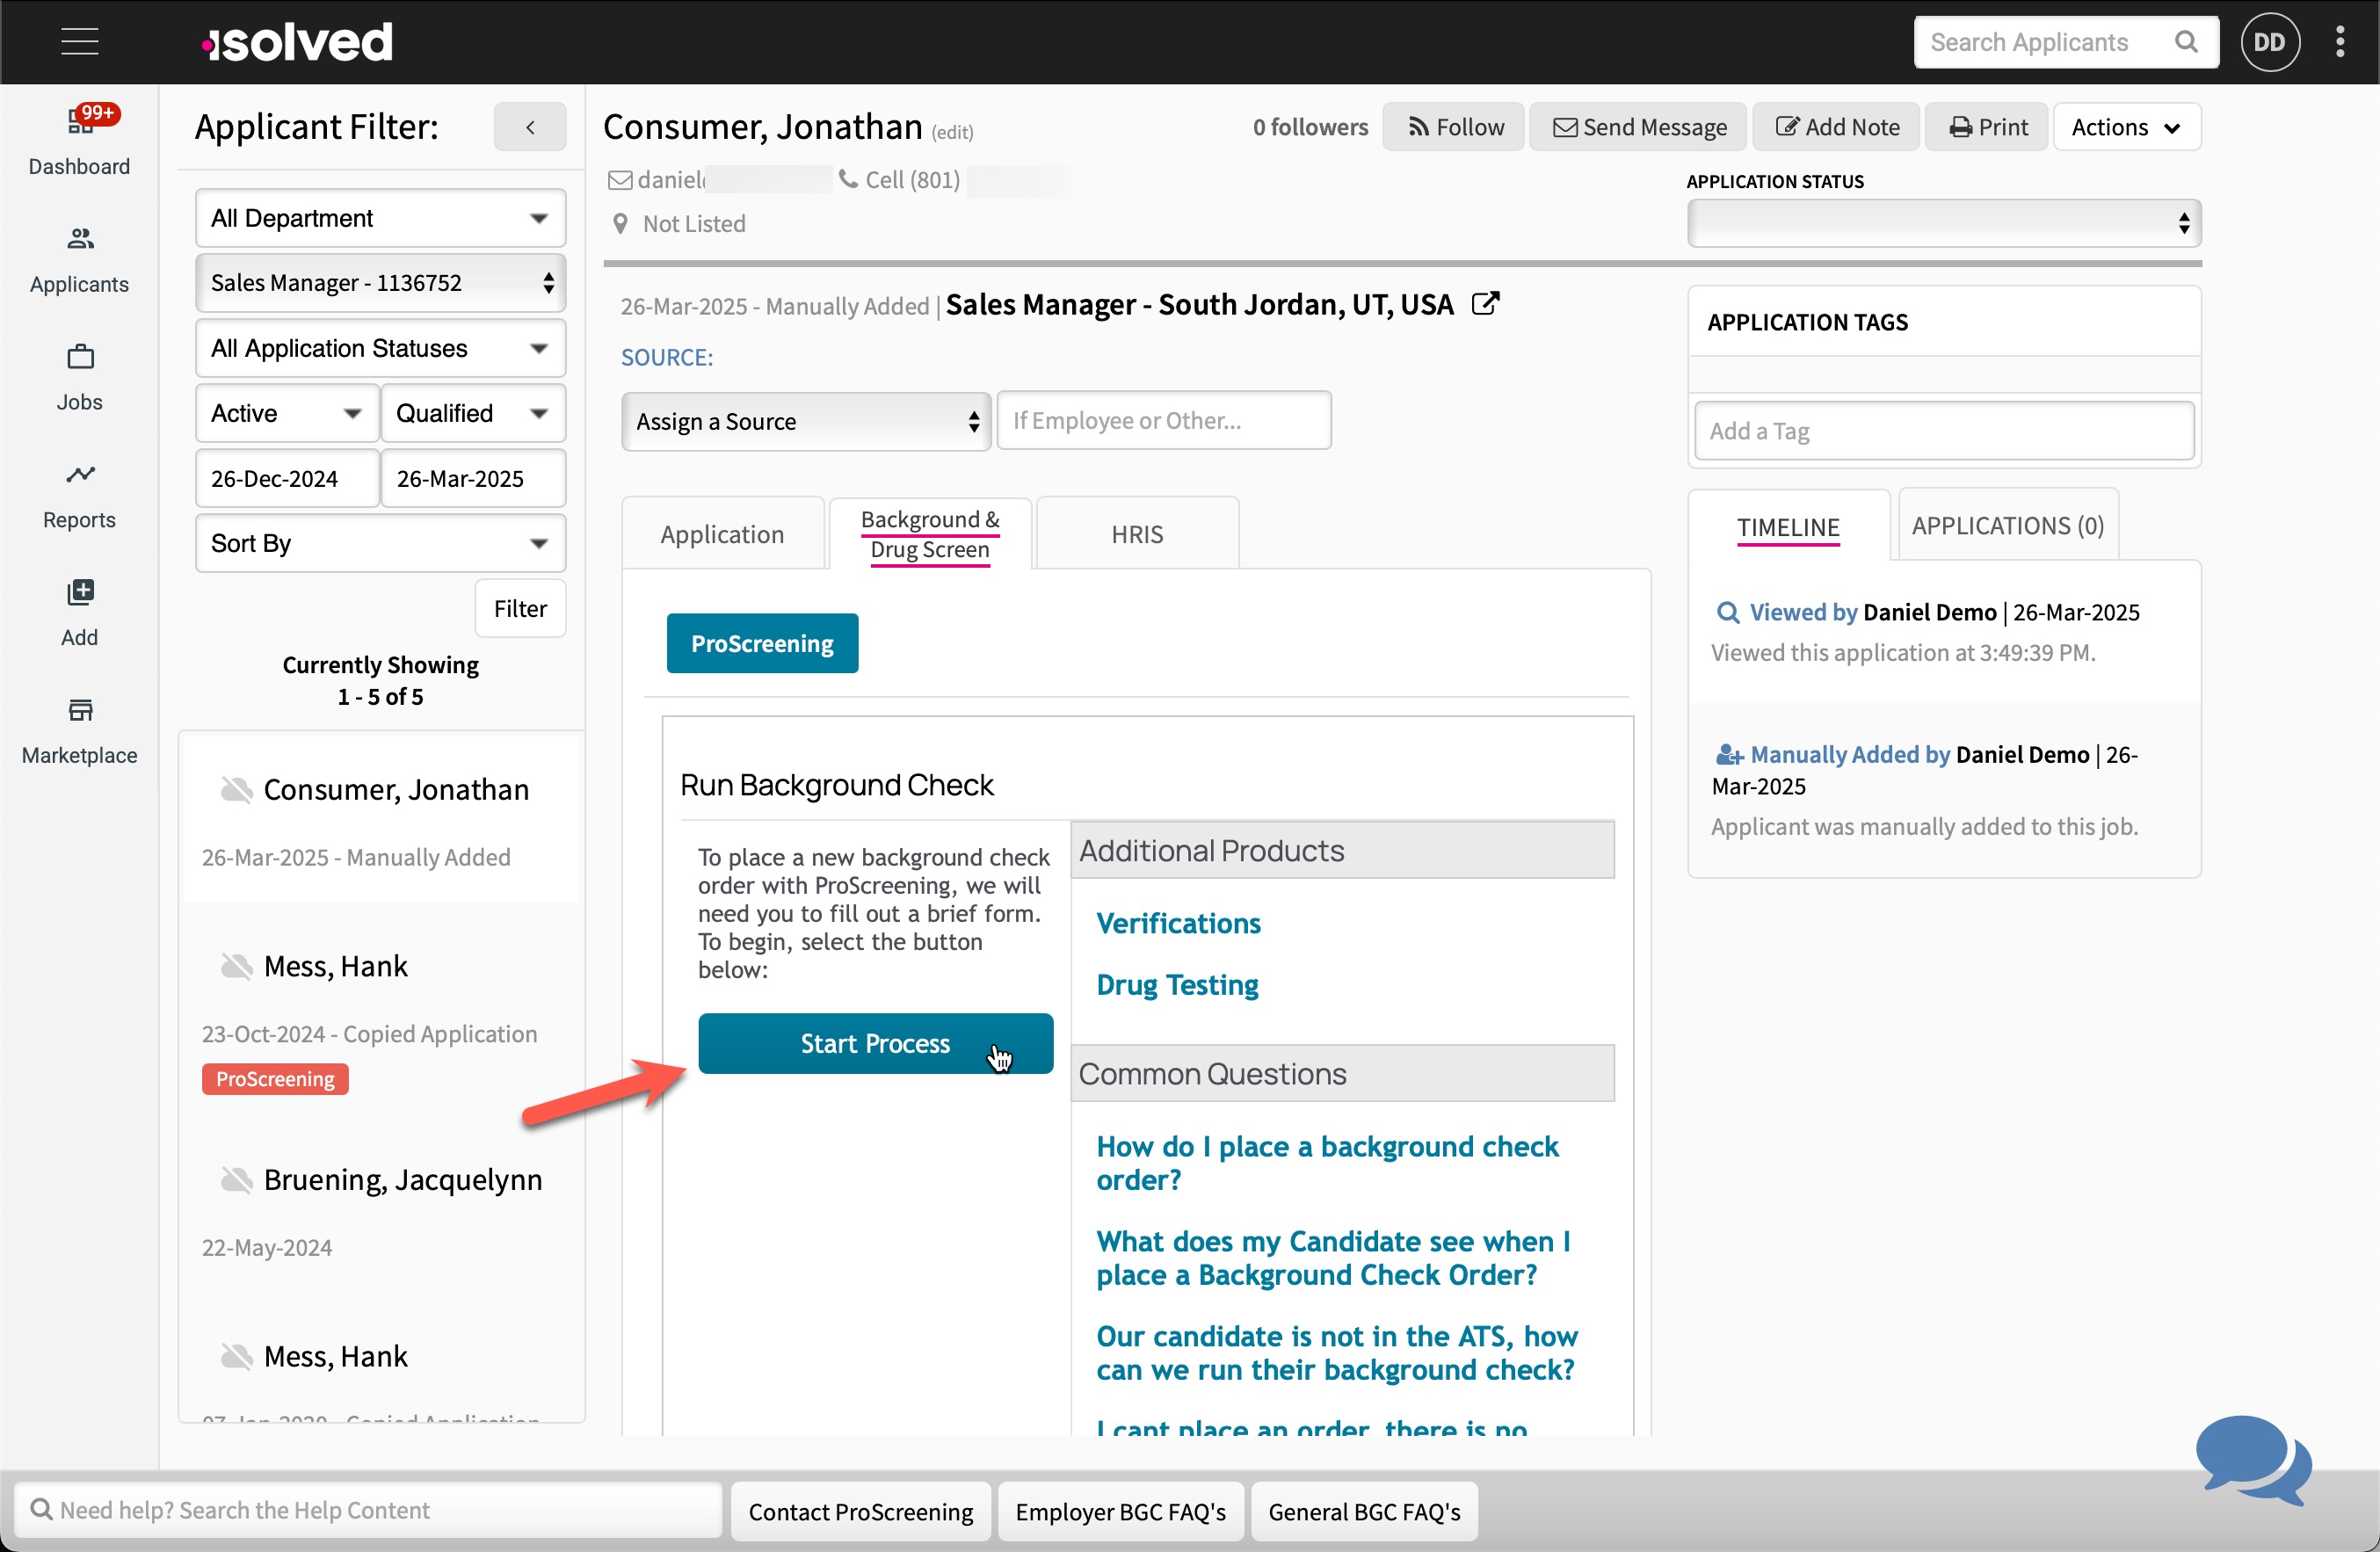Open job posting external link icon

pyautogui.click(x=1485, y=304)
